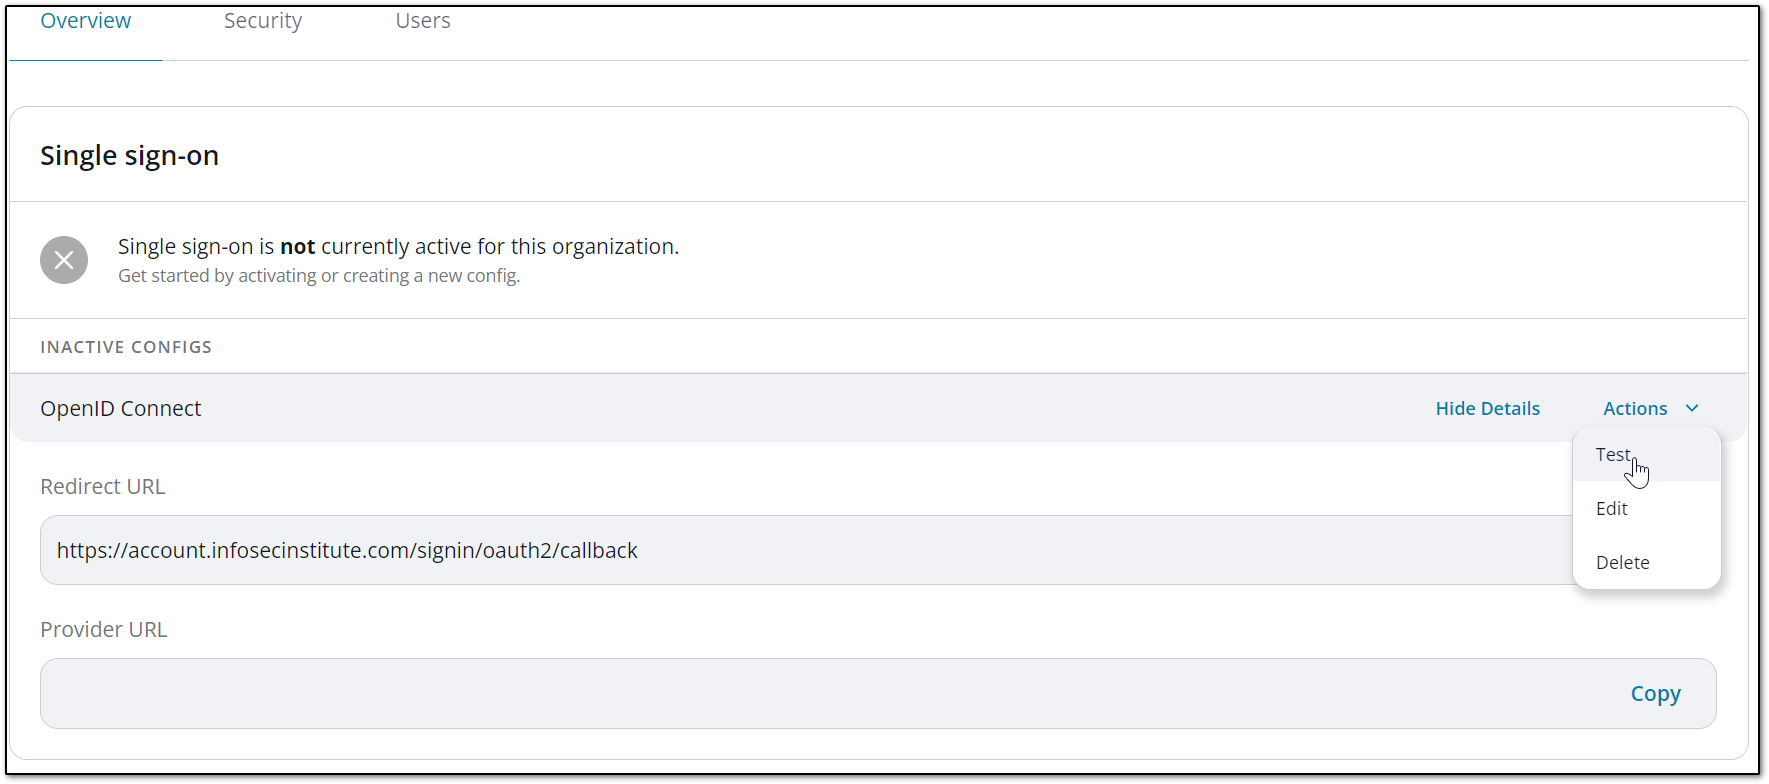Click the Single sign-on heading
Viewport: 1769px width, 784px height.
[x=129, y=155]
